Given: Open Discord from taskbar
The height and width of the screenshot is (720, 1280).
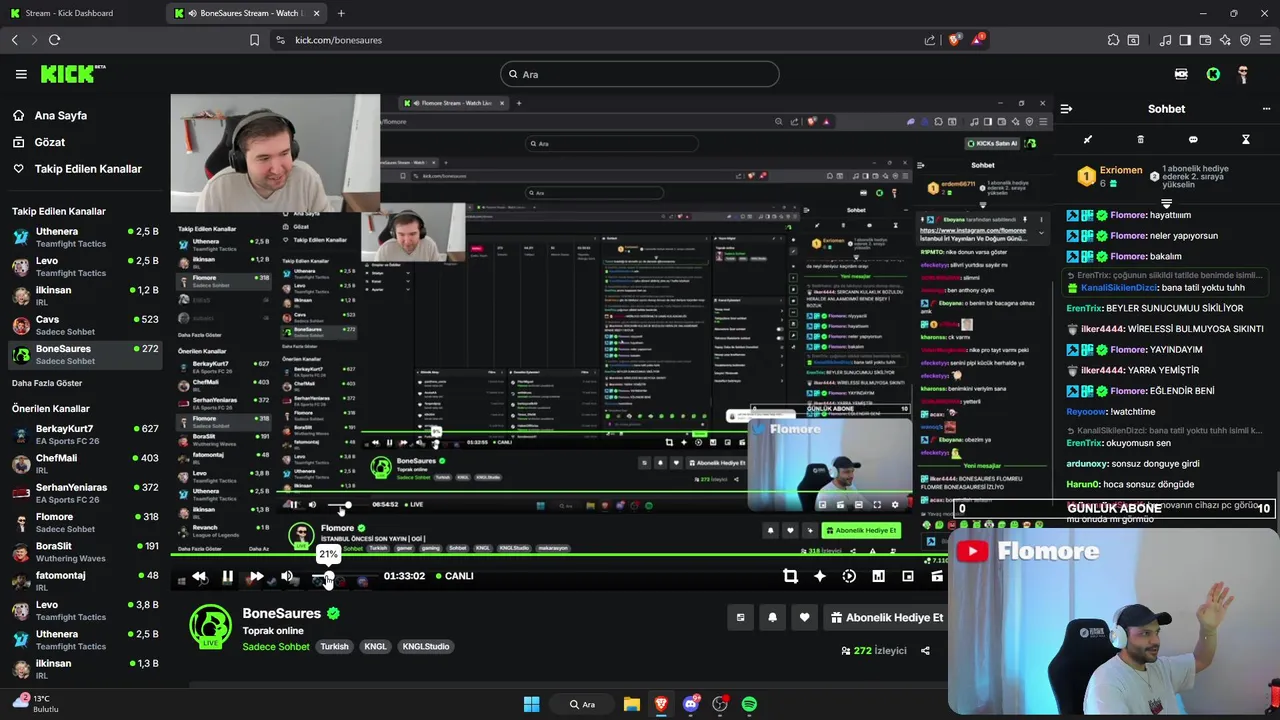Looking at the screenshot, I should coord(690,704).
